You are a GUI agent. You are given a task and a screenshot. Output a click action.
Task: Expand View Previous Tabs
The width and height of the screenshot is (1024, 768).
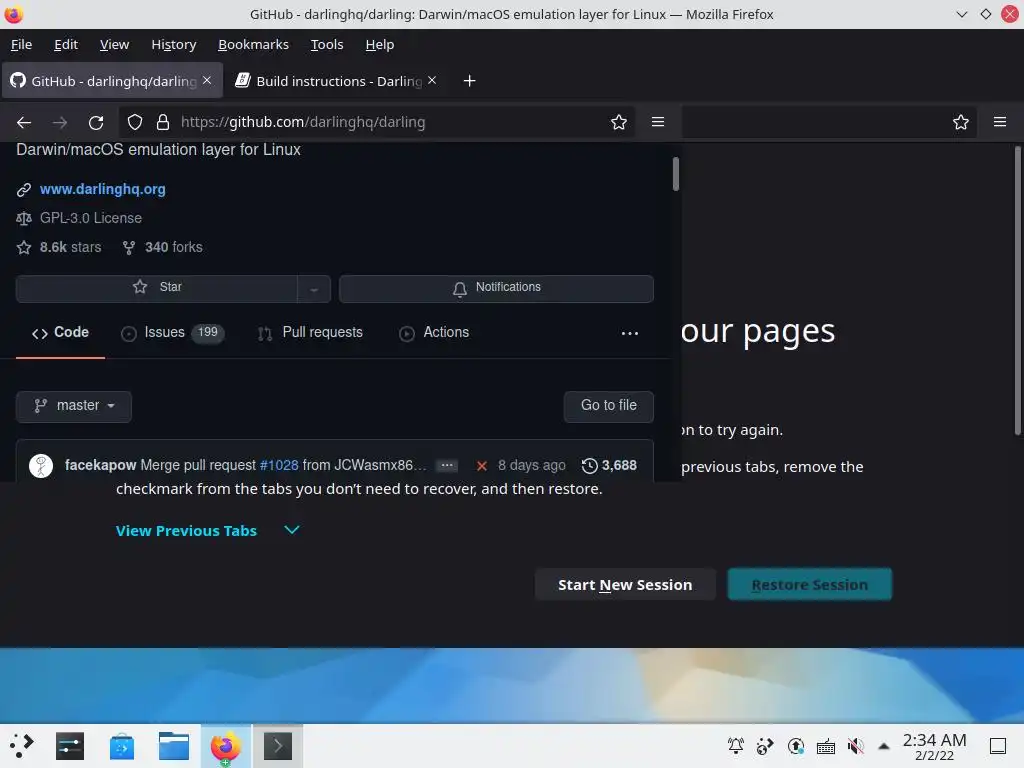click(208, 530)
